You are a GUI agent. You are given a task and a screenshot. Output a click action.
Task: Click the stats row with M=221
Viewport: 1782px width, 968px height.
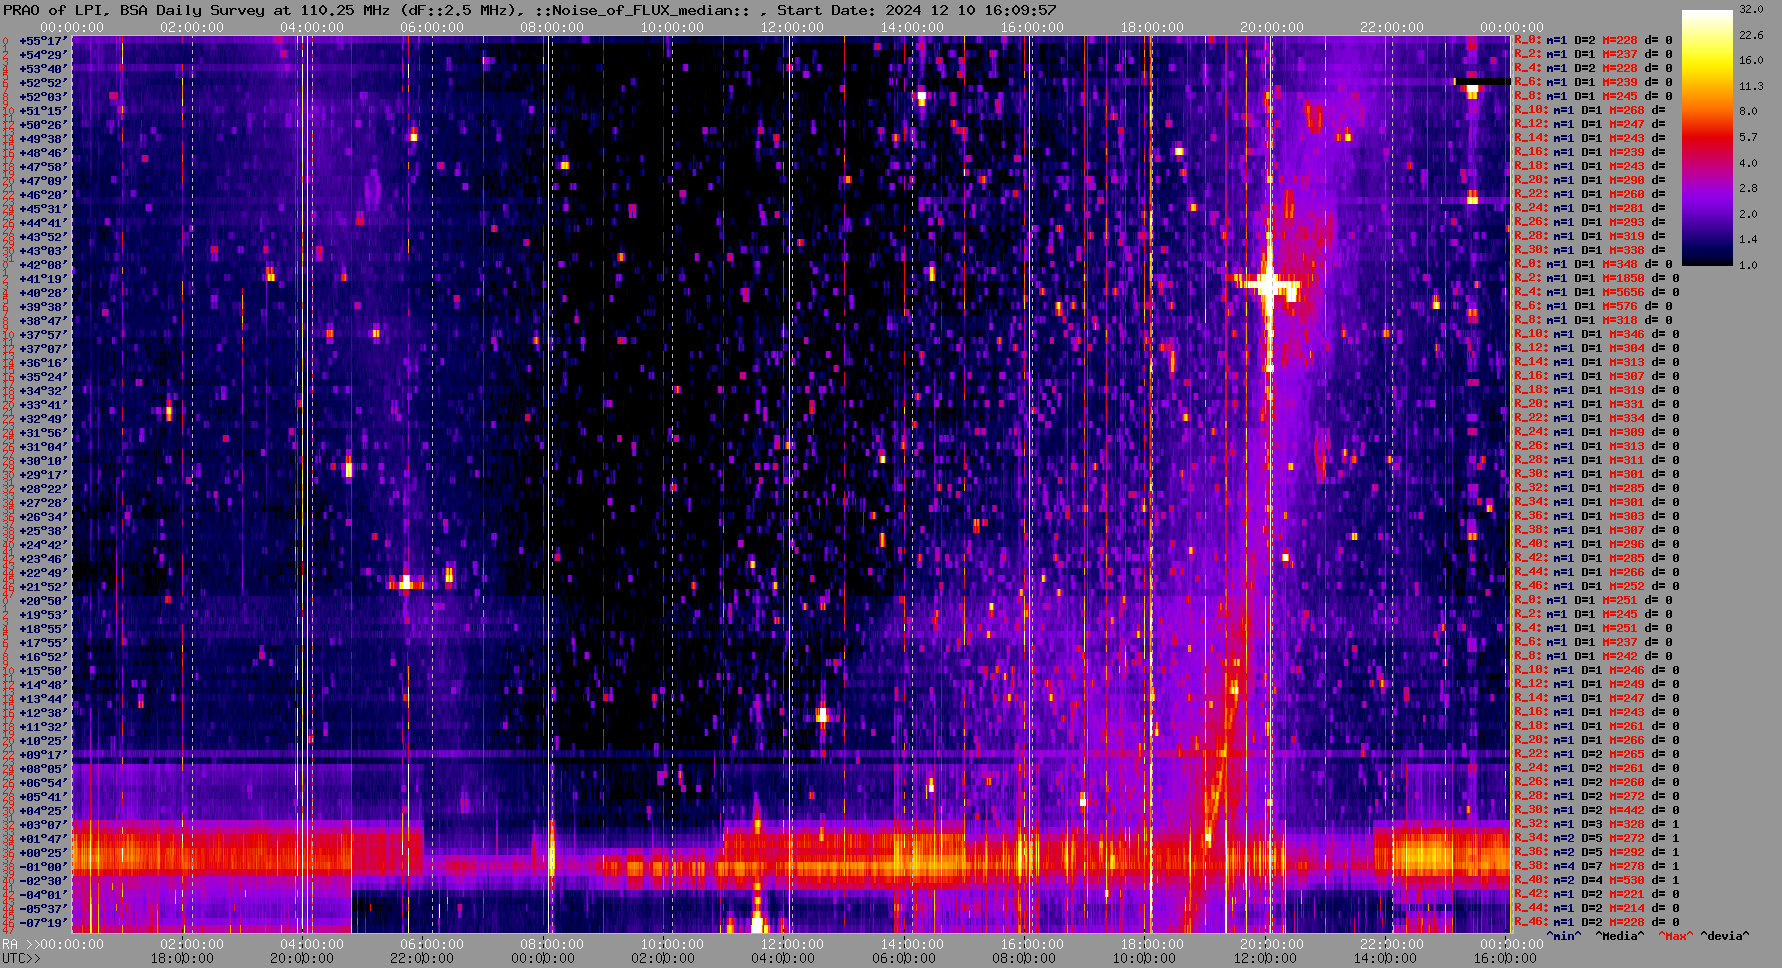(x=1596, y=895)
